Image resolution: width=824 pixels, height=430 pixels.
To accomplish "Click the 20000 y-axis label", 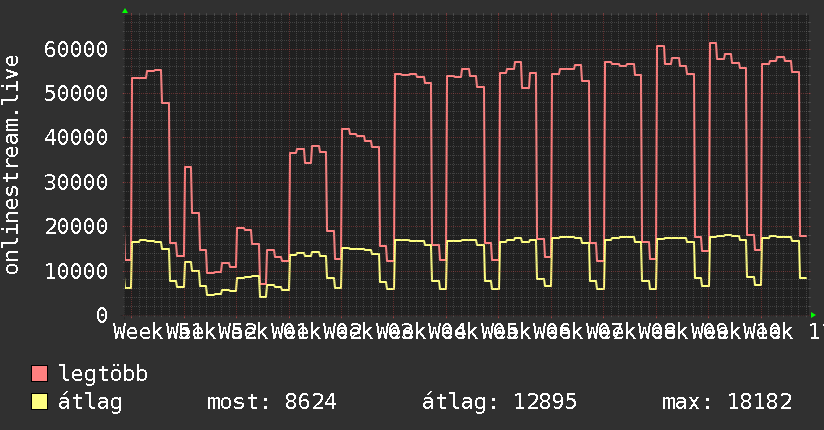I will pos(76,227).
